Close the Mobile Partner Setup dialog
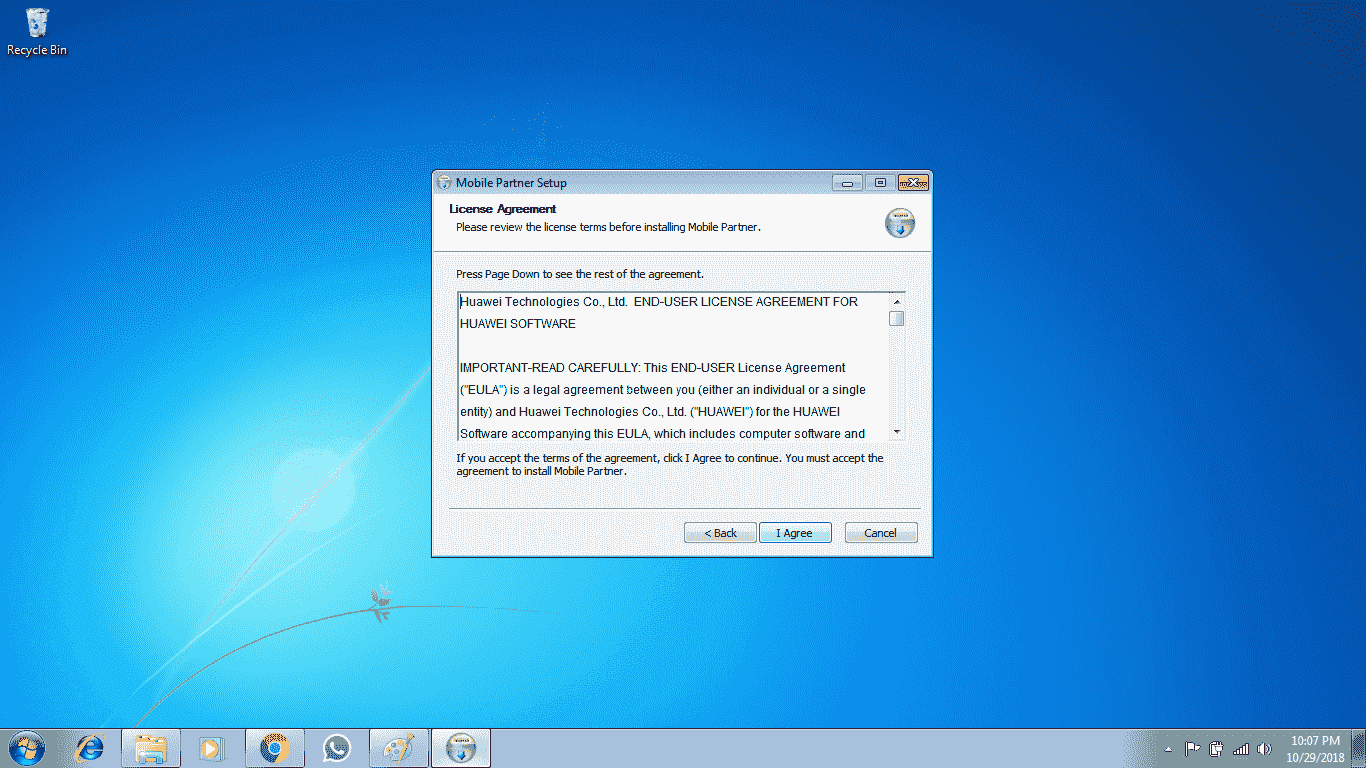The image size is (1366, 768). pos(914,183)
